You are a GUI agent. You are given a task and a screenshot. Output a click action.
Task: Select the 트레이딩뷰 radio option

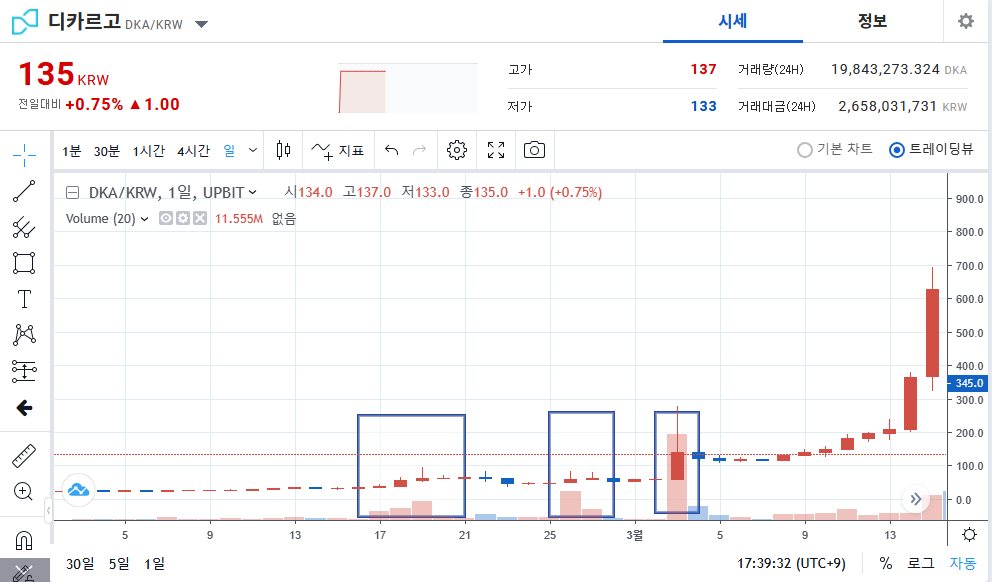(x=931, y=149)
